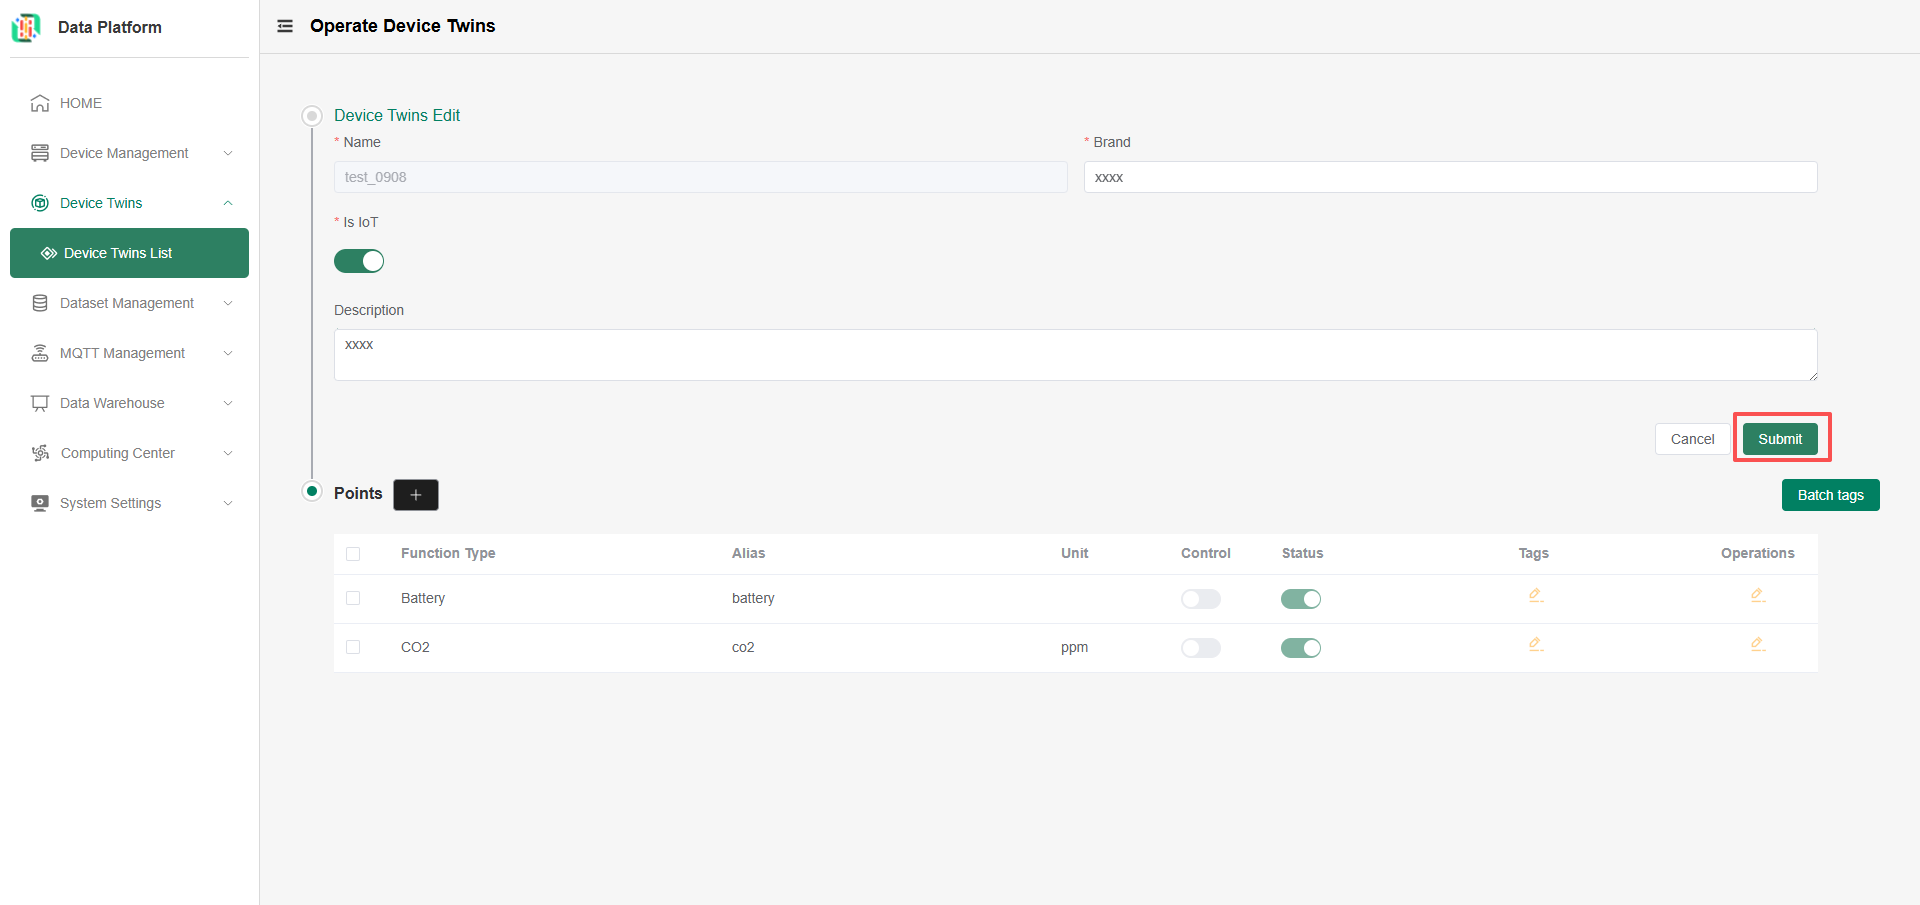Check the select-all checkbox in table header

[353, 554]
